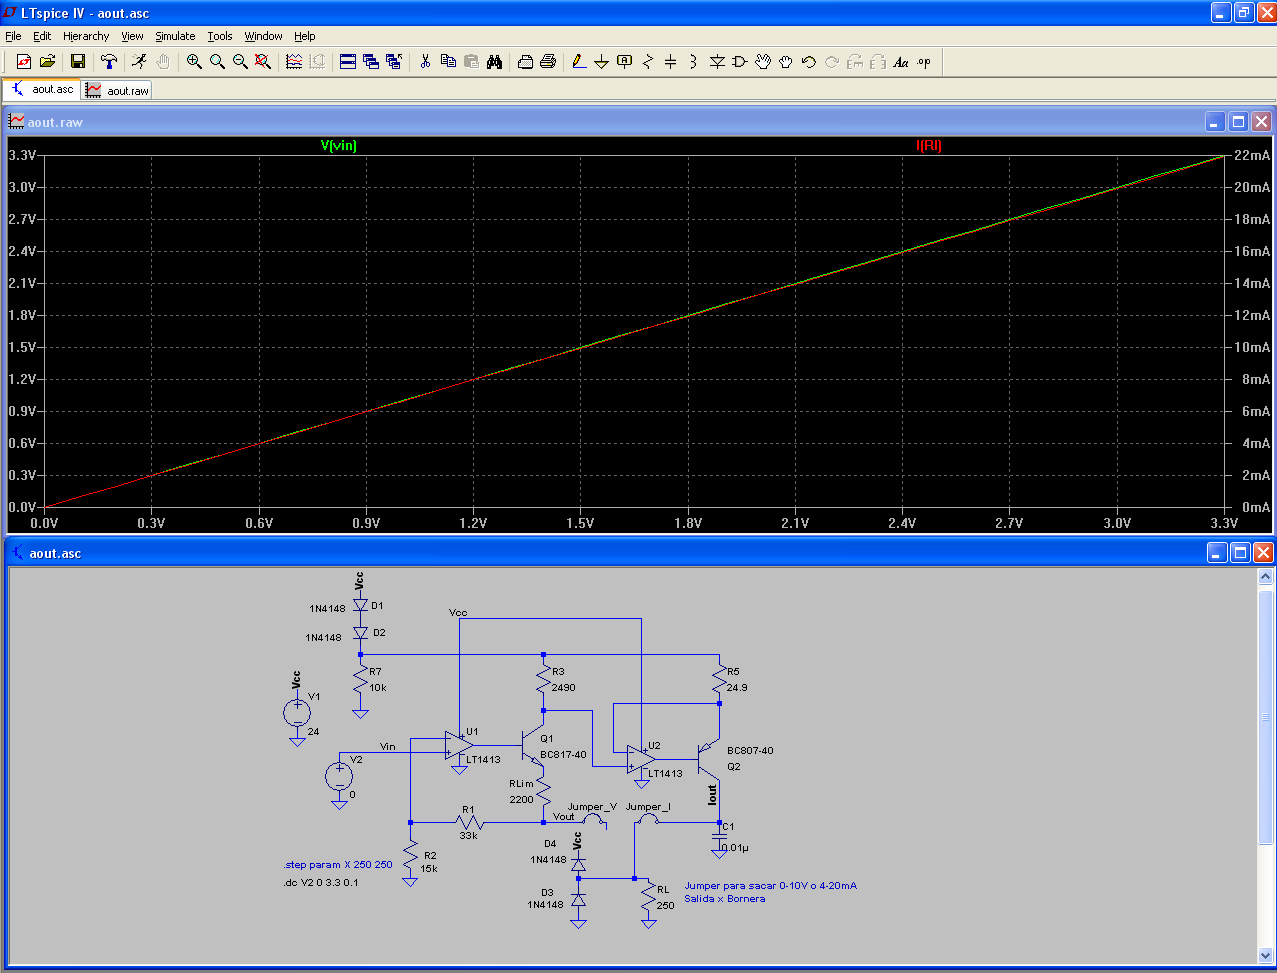Select the Capacitor component tool
1277x973 pixels.
point(670,62)
